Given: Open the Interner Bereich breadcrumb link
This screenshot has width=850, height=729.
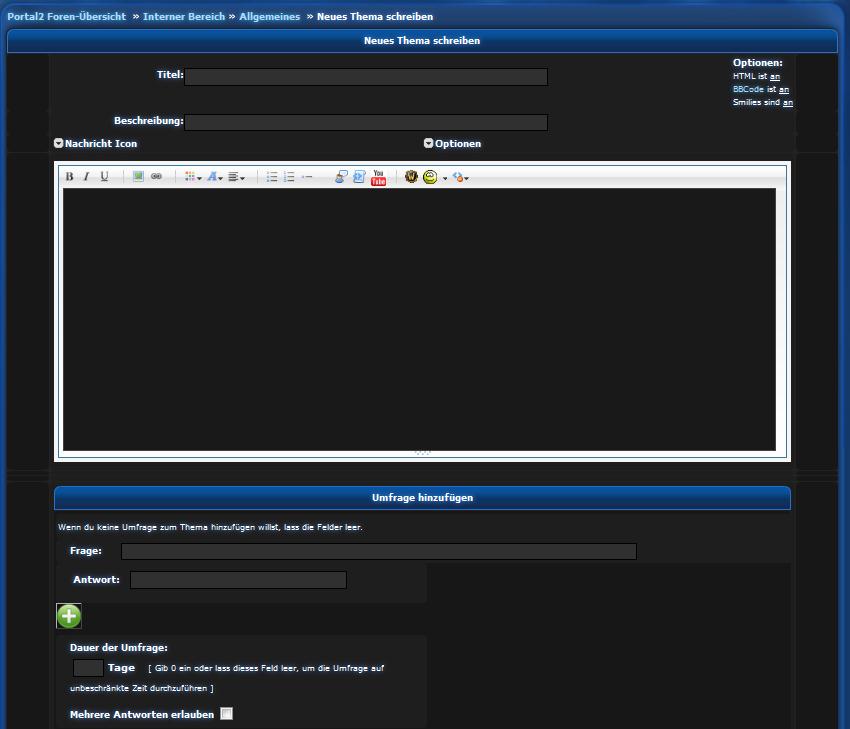Looking at the screenshot, I should [184, 16].
